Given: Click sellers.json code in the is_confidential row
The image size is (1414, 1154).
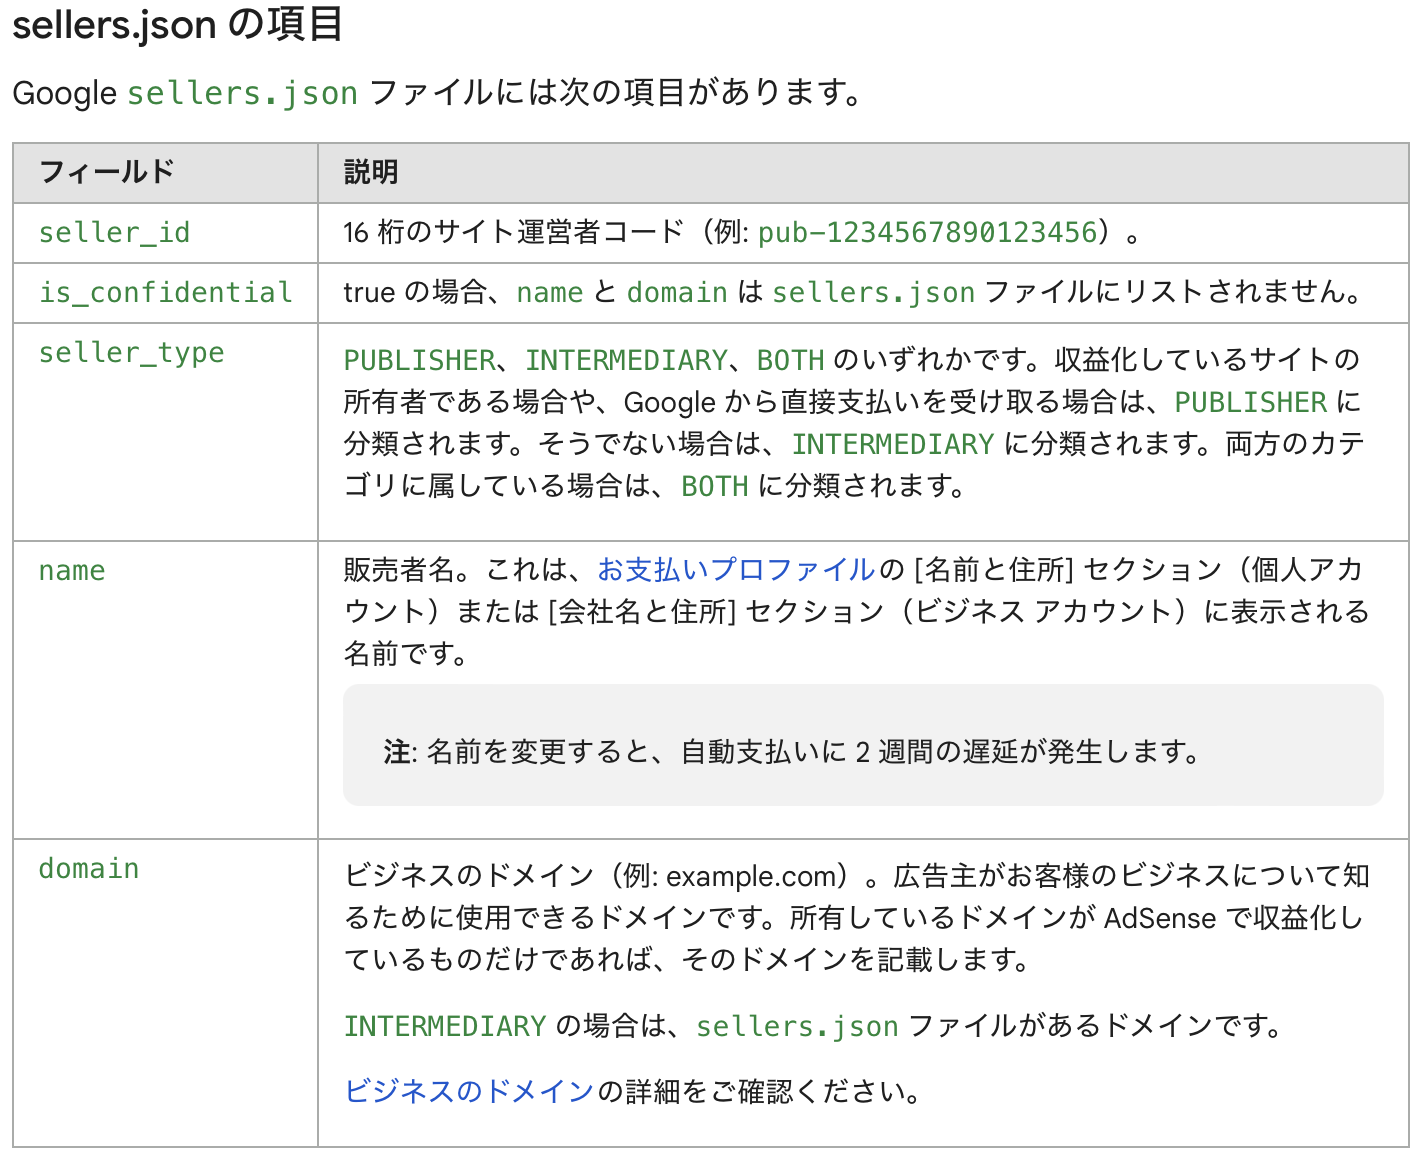Looking at the screenshot, I should click(x=873, y=293).
